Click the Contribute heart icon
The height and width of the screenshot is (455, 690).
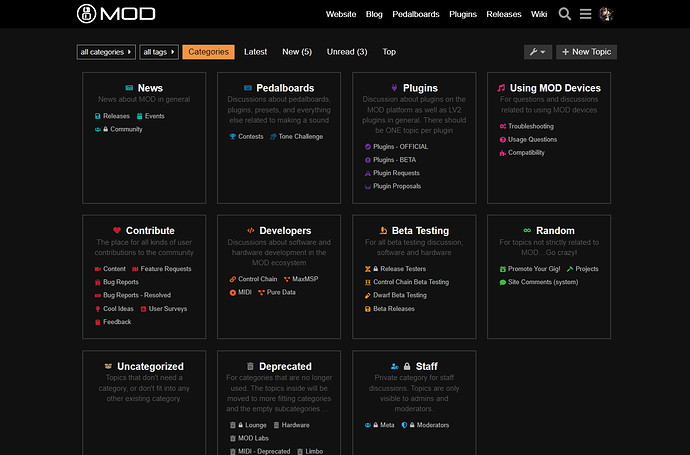click(117, 230)
